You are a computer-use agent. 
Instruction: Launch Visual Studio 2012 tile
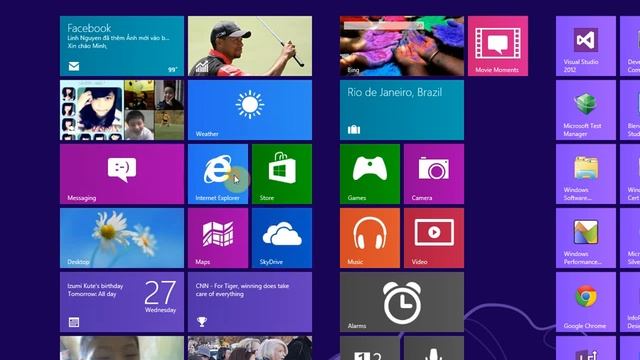[x=586, y=46]
